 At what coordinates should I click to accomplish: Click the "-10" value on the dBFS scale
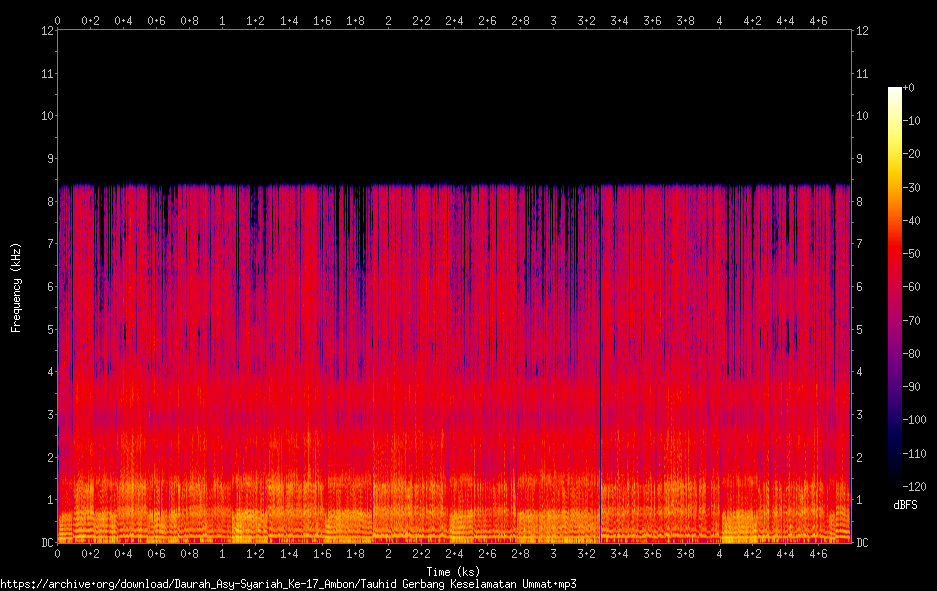[912, 121]
